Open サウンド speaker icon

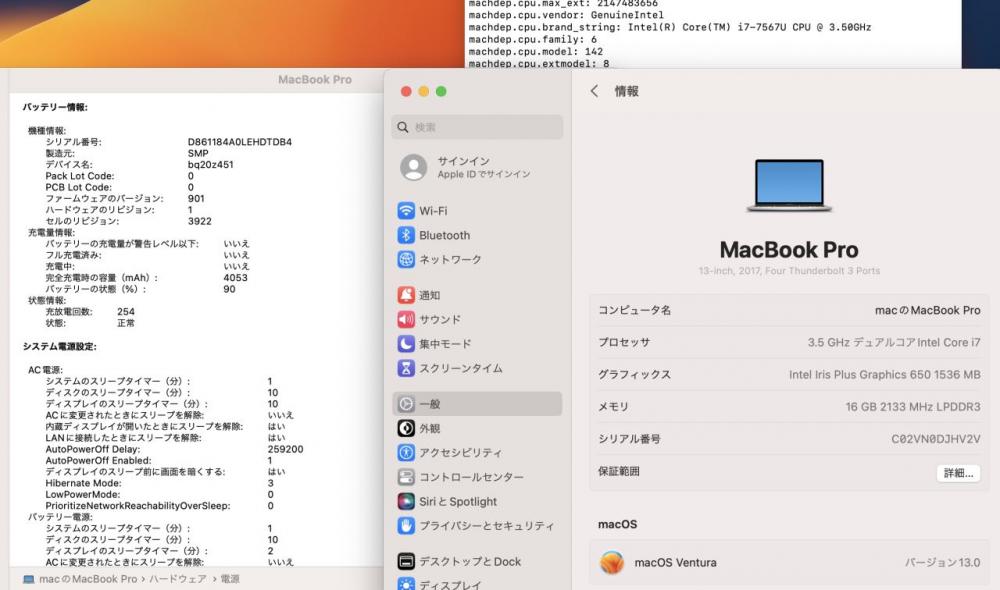coord(406,319)
